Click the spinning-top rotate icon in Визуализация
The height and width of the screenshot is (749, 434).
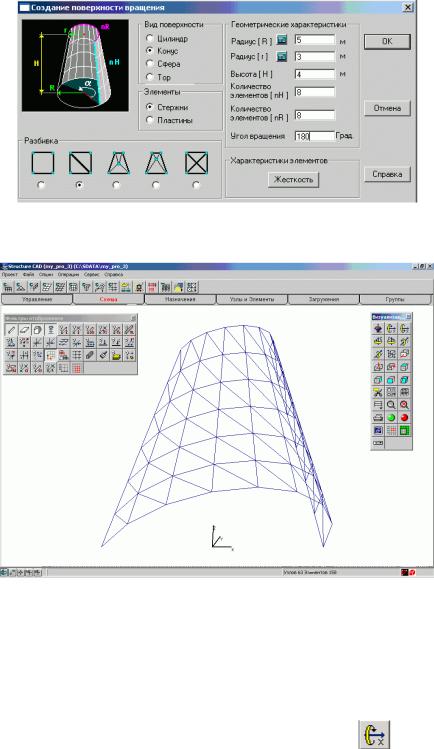click(x=378, y=329)
